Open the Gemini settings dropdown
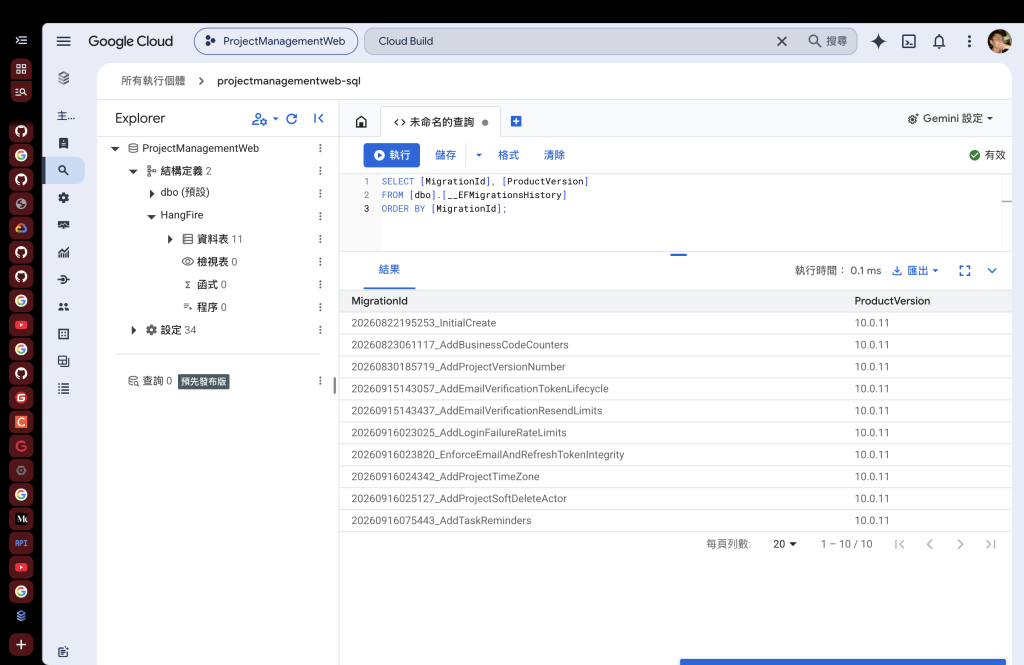The height and width of the screenshot is (665, 1024). click(x=950, y=118)
